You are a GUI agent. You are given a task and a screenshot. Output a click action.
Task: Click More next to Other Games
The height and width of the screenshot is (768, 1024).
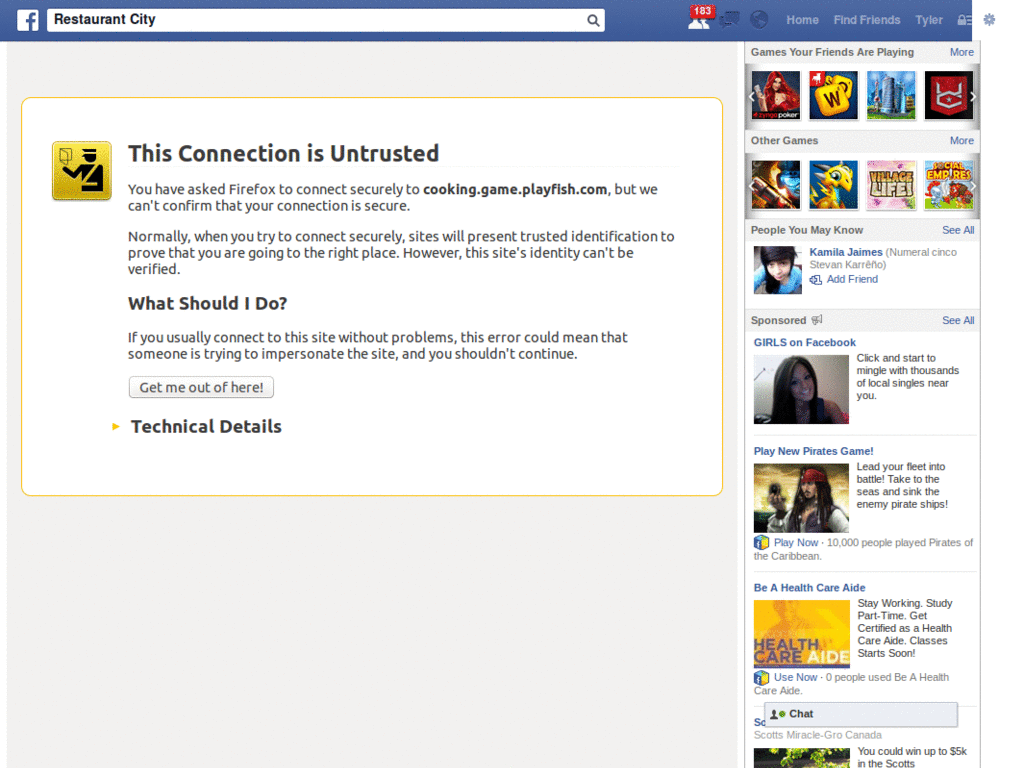(961, 140)
